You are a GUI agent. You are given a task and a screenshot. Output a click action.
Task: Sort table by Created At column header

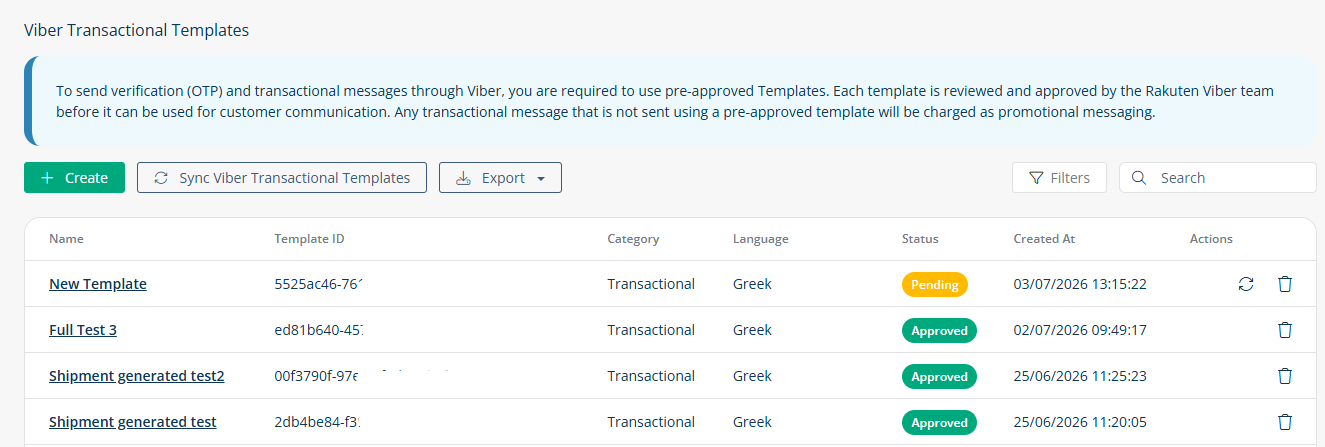pyautogui.click(x=1044, y=239)
